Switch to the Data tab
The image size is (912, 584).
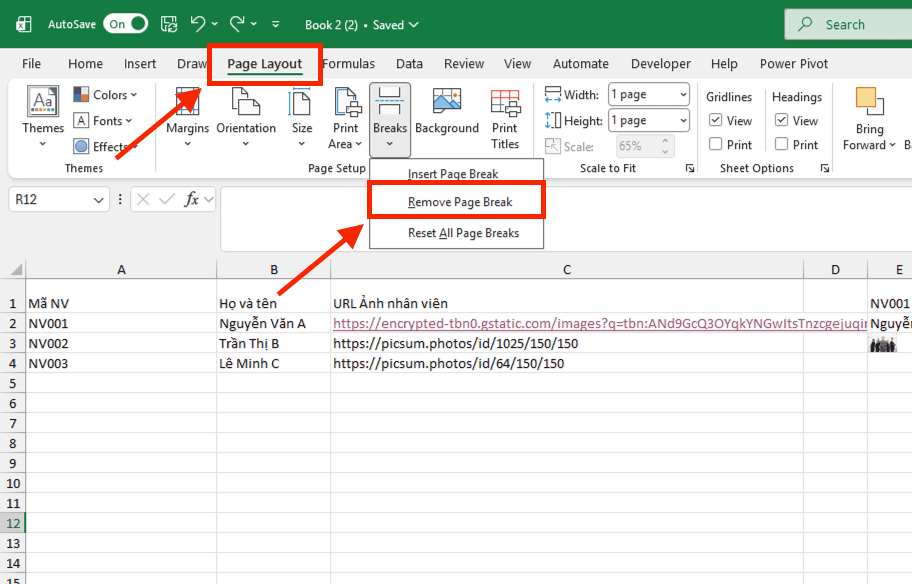pyautogui.click(x=409, y=64)
